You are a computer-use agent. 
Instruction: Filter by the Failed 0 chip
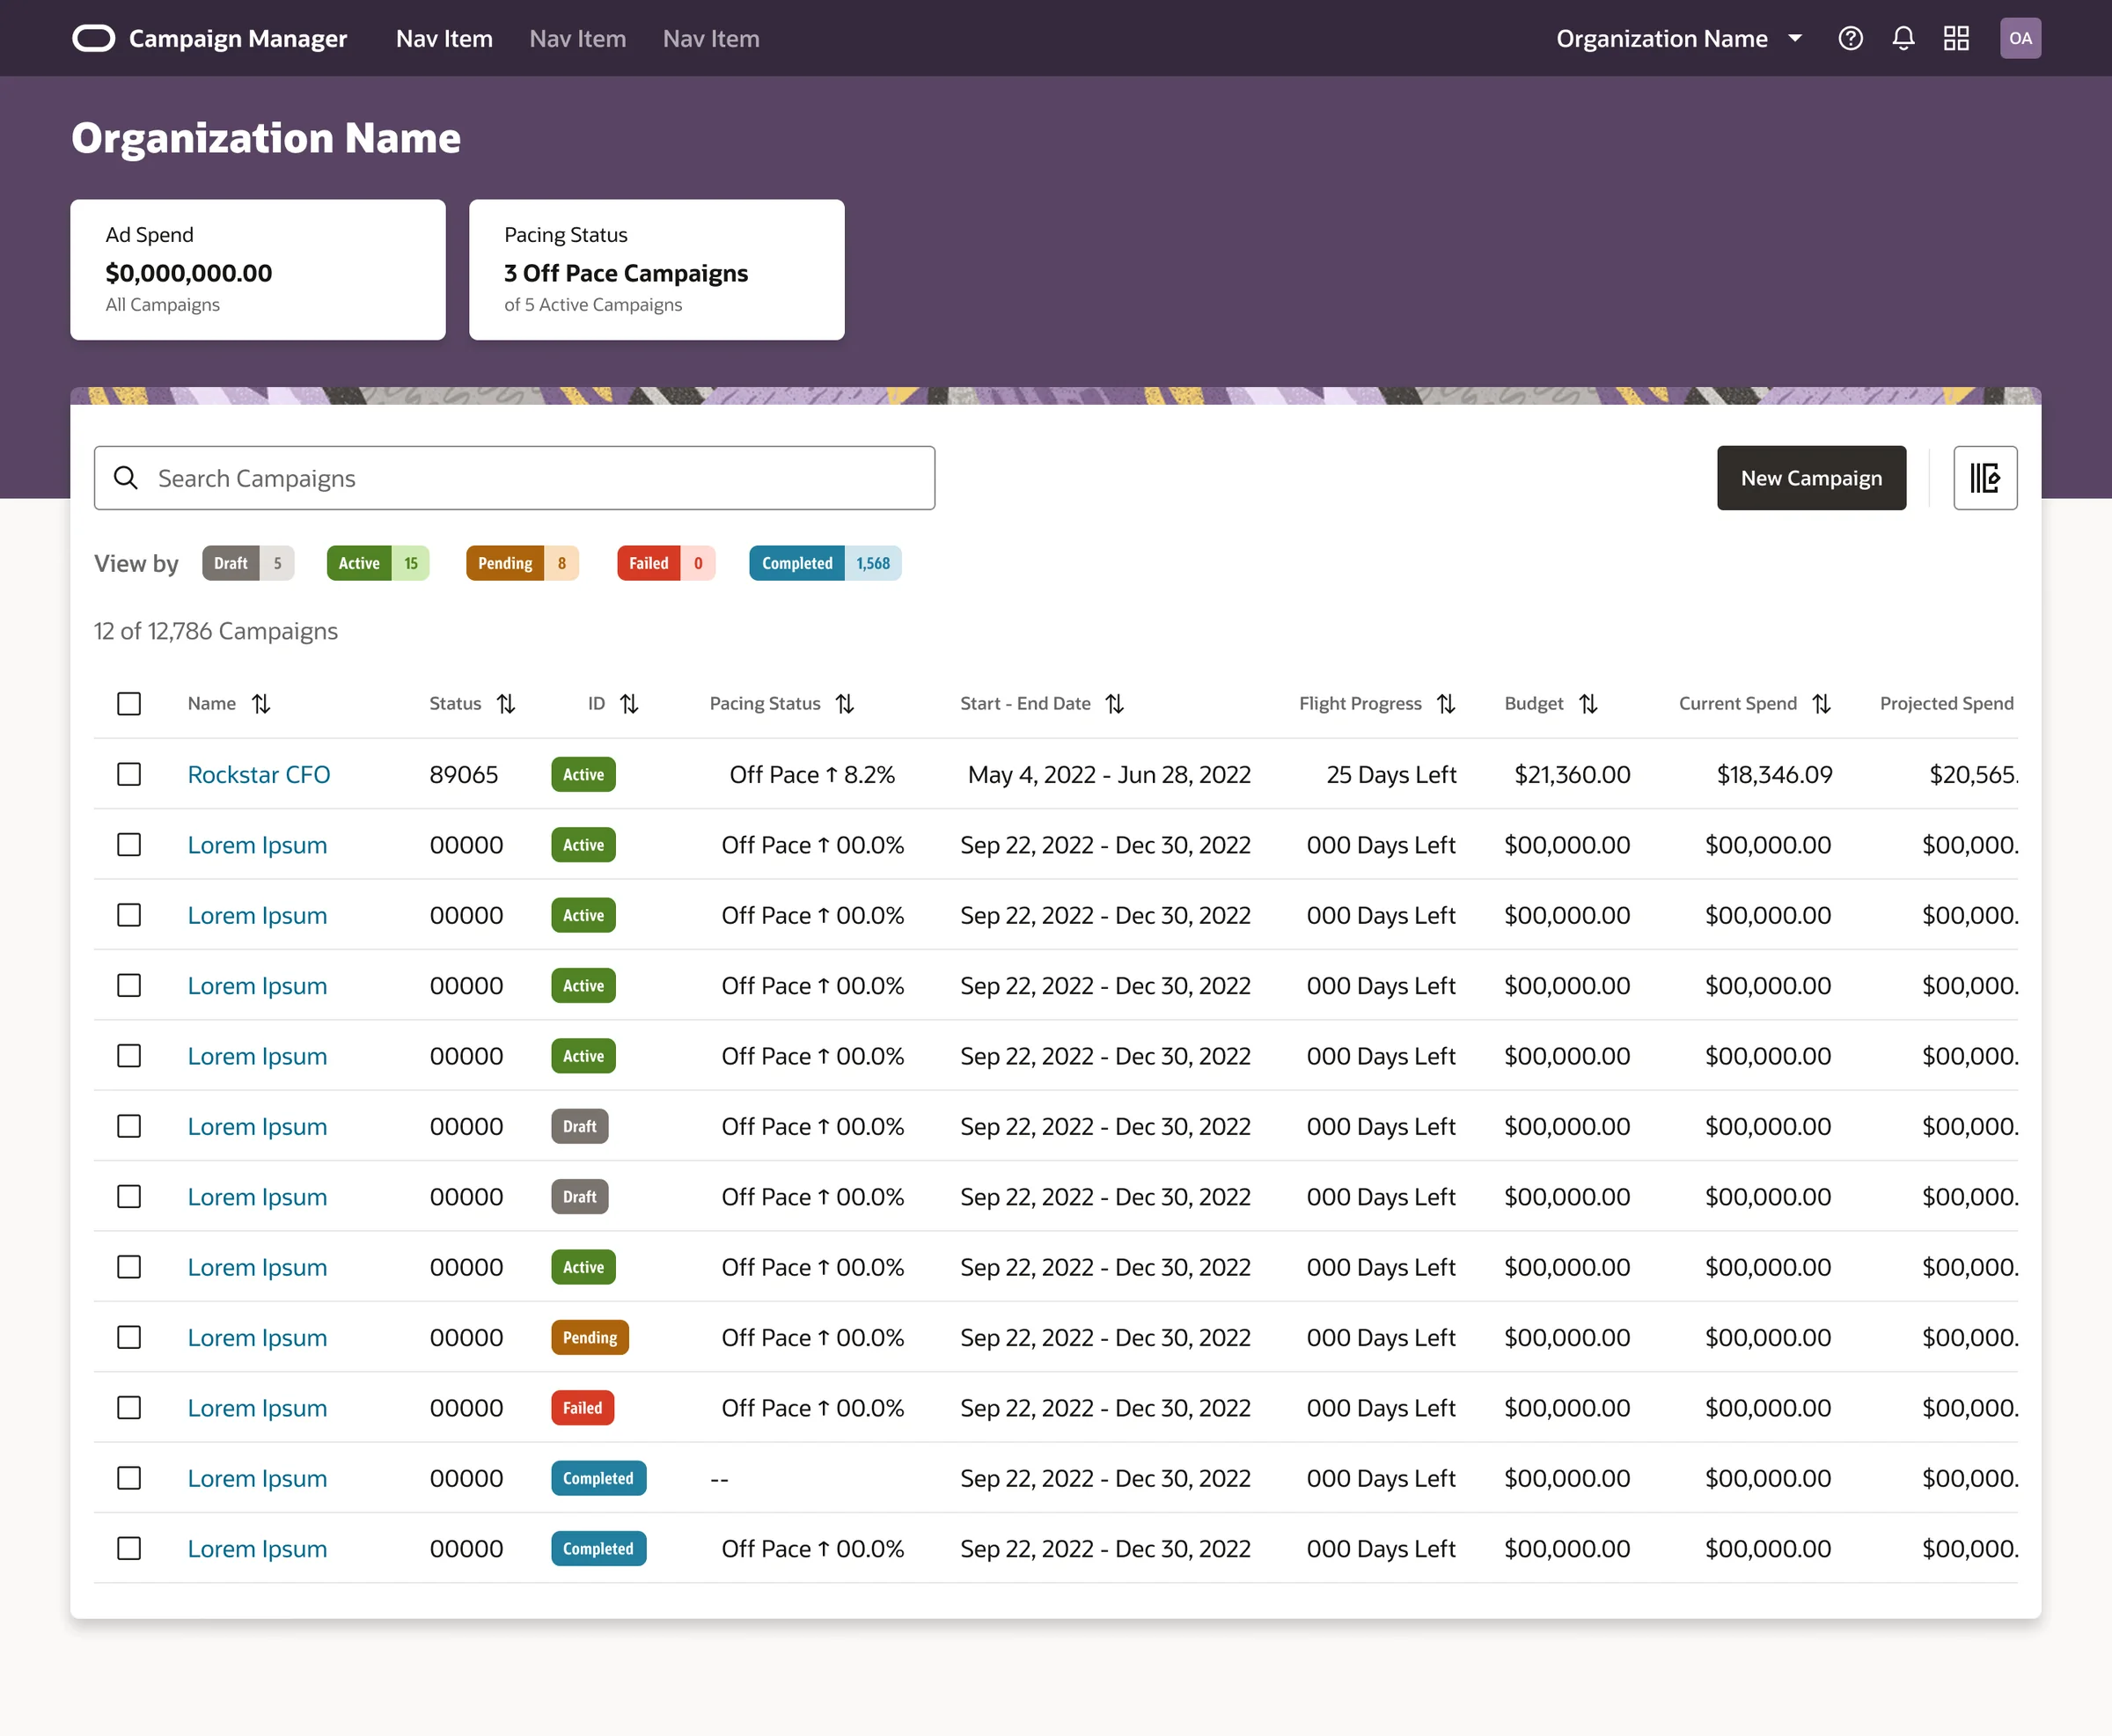666,563
